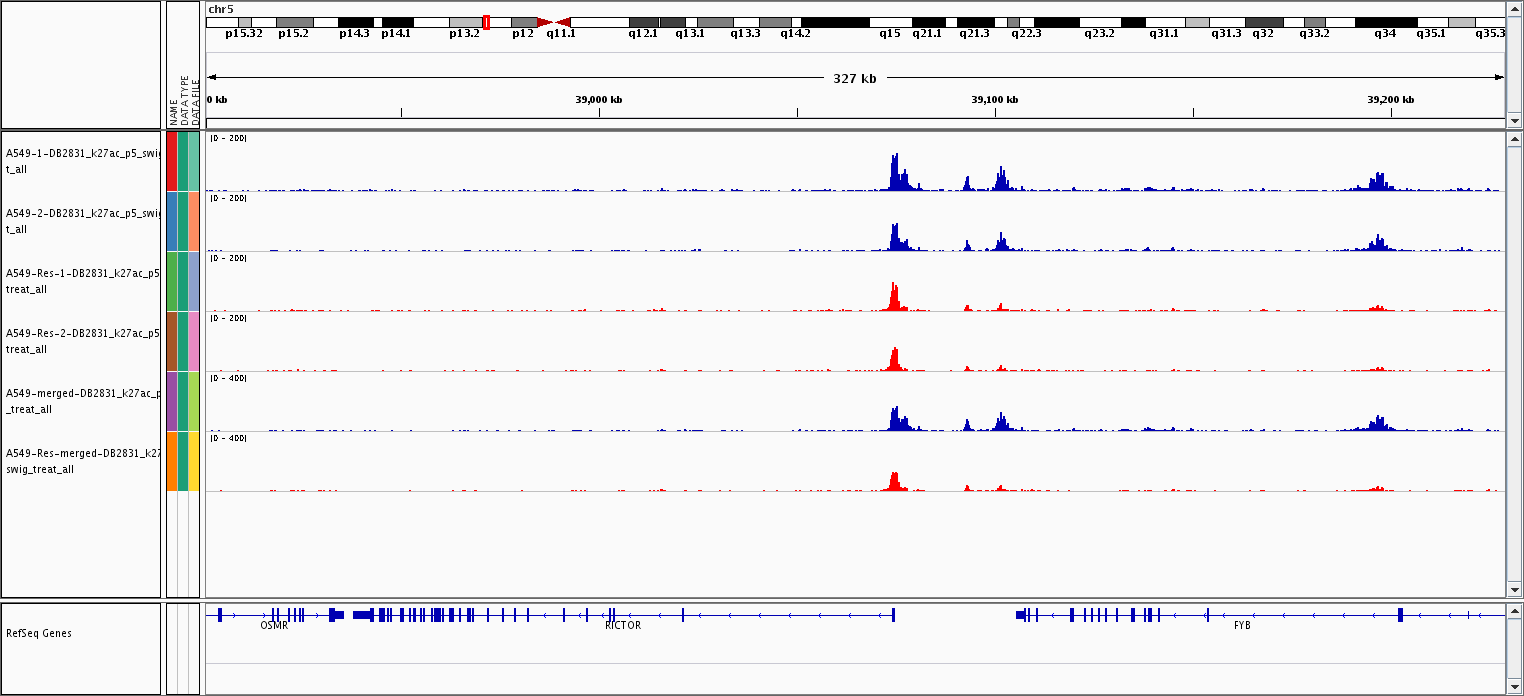Select the A549-Res-merged track name
Screen dimensions: 1524x696
pyautogui.click(x=82, y=461)
